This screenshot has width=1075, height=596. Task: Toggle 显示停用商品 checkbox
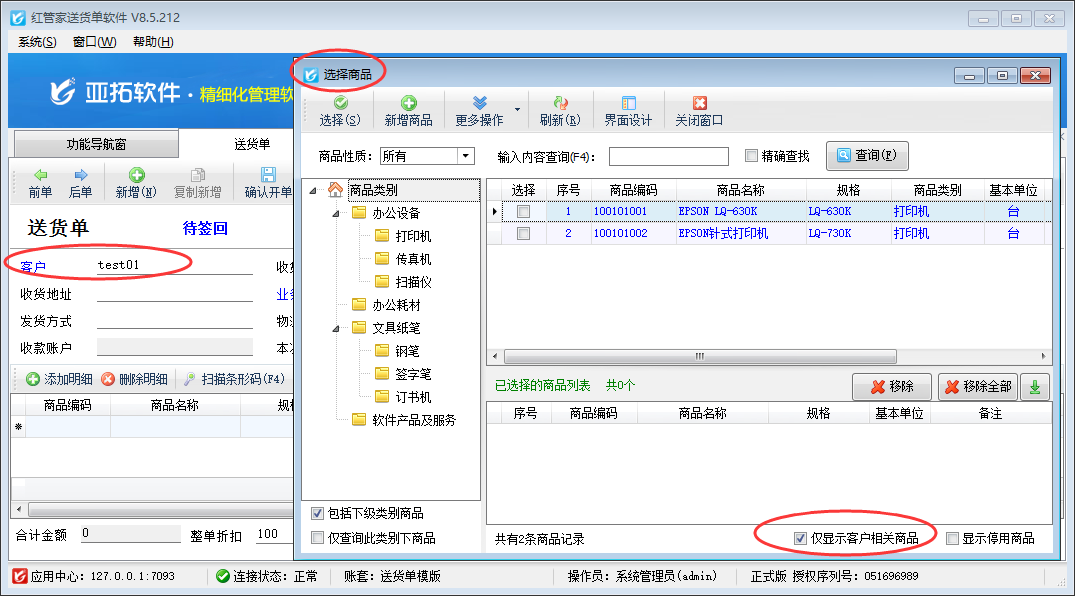click(952, 538)
